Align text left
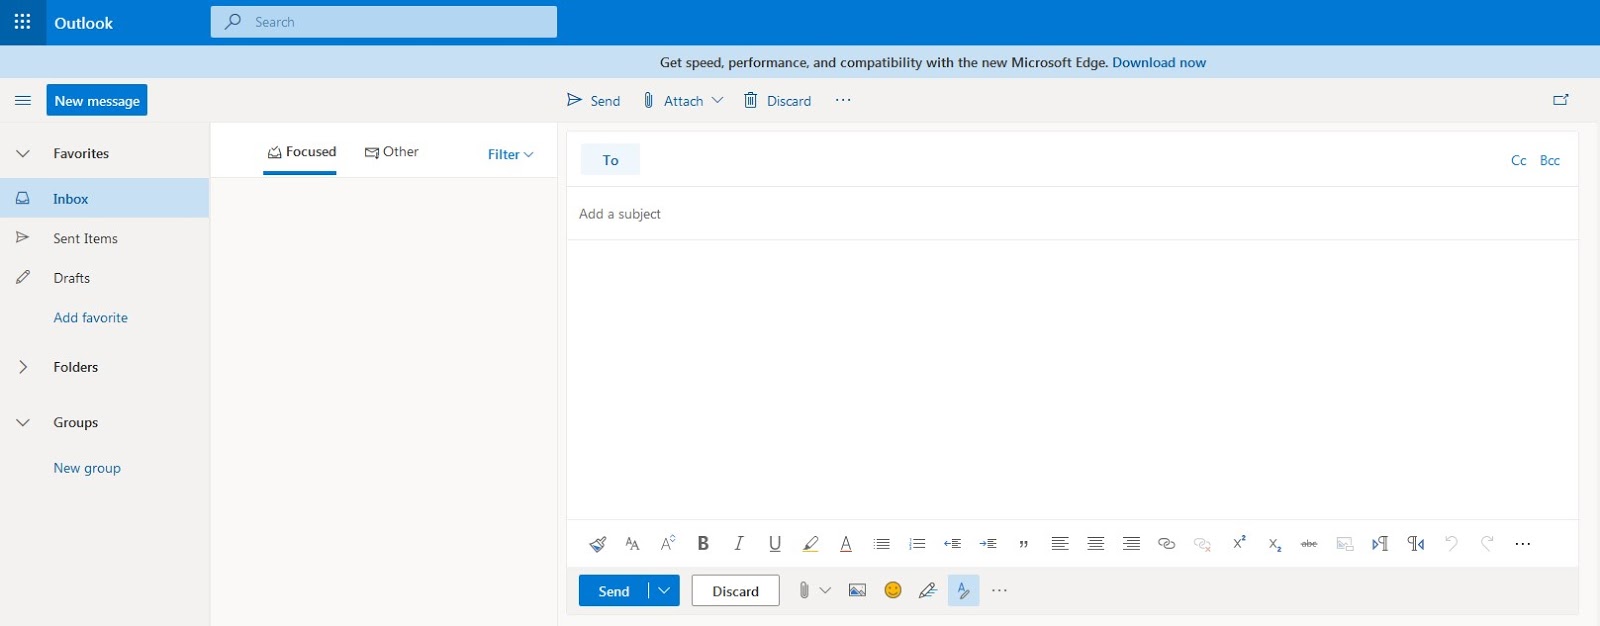Image resolution: width=1600 pixels, height=626 pixels. coord(1060,544)
